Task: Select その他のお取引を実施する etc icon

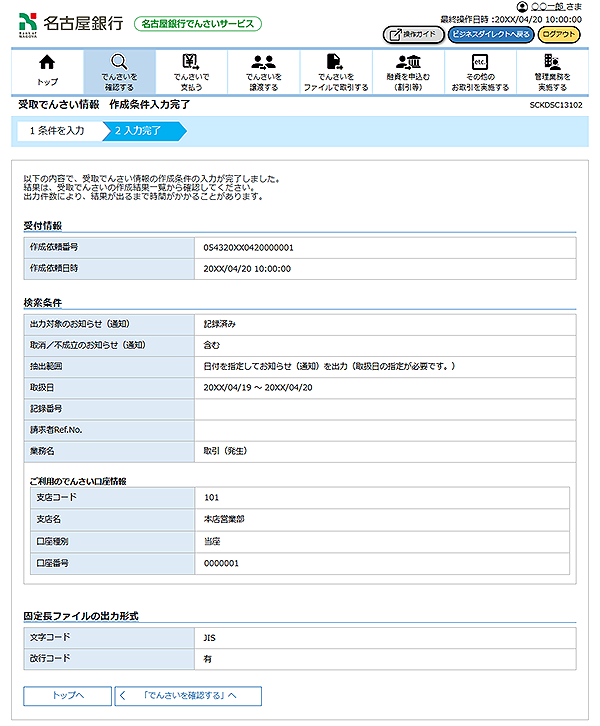Action: [x=479, y=62]
